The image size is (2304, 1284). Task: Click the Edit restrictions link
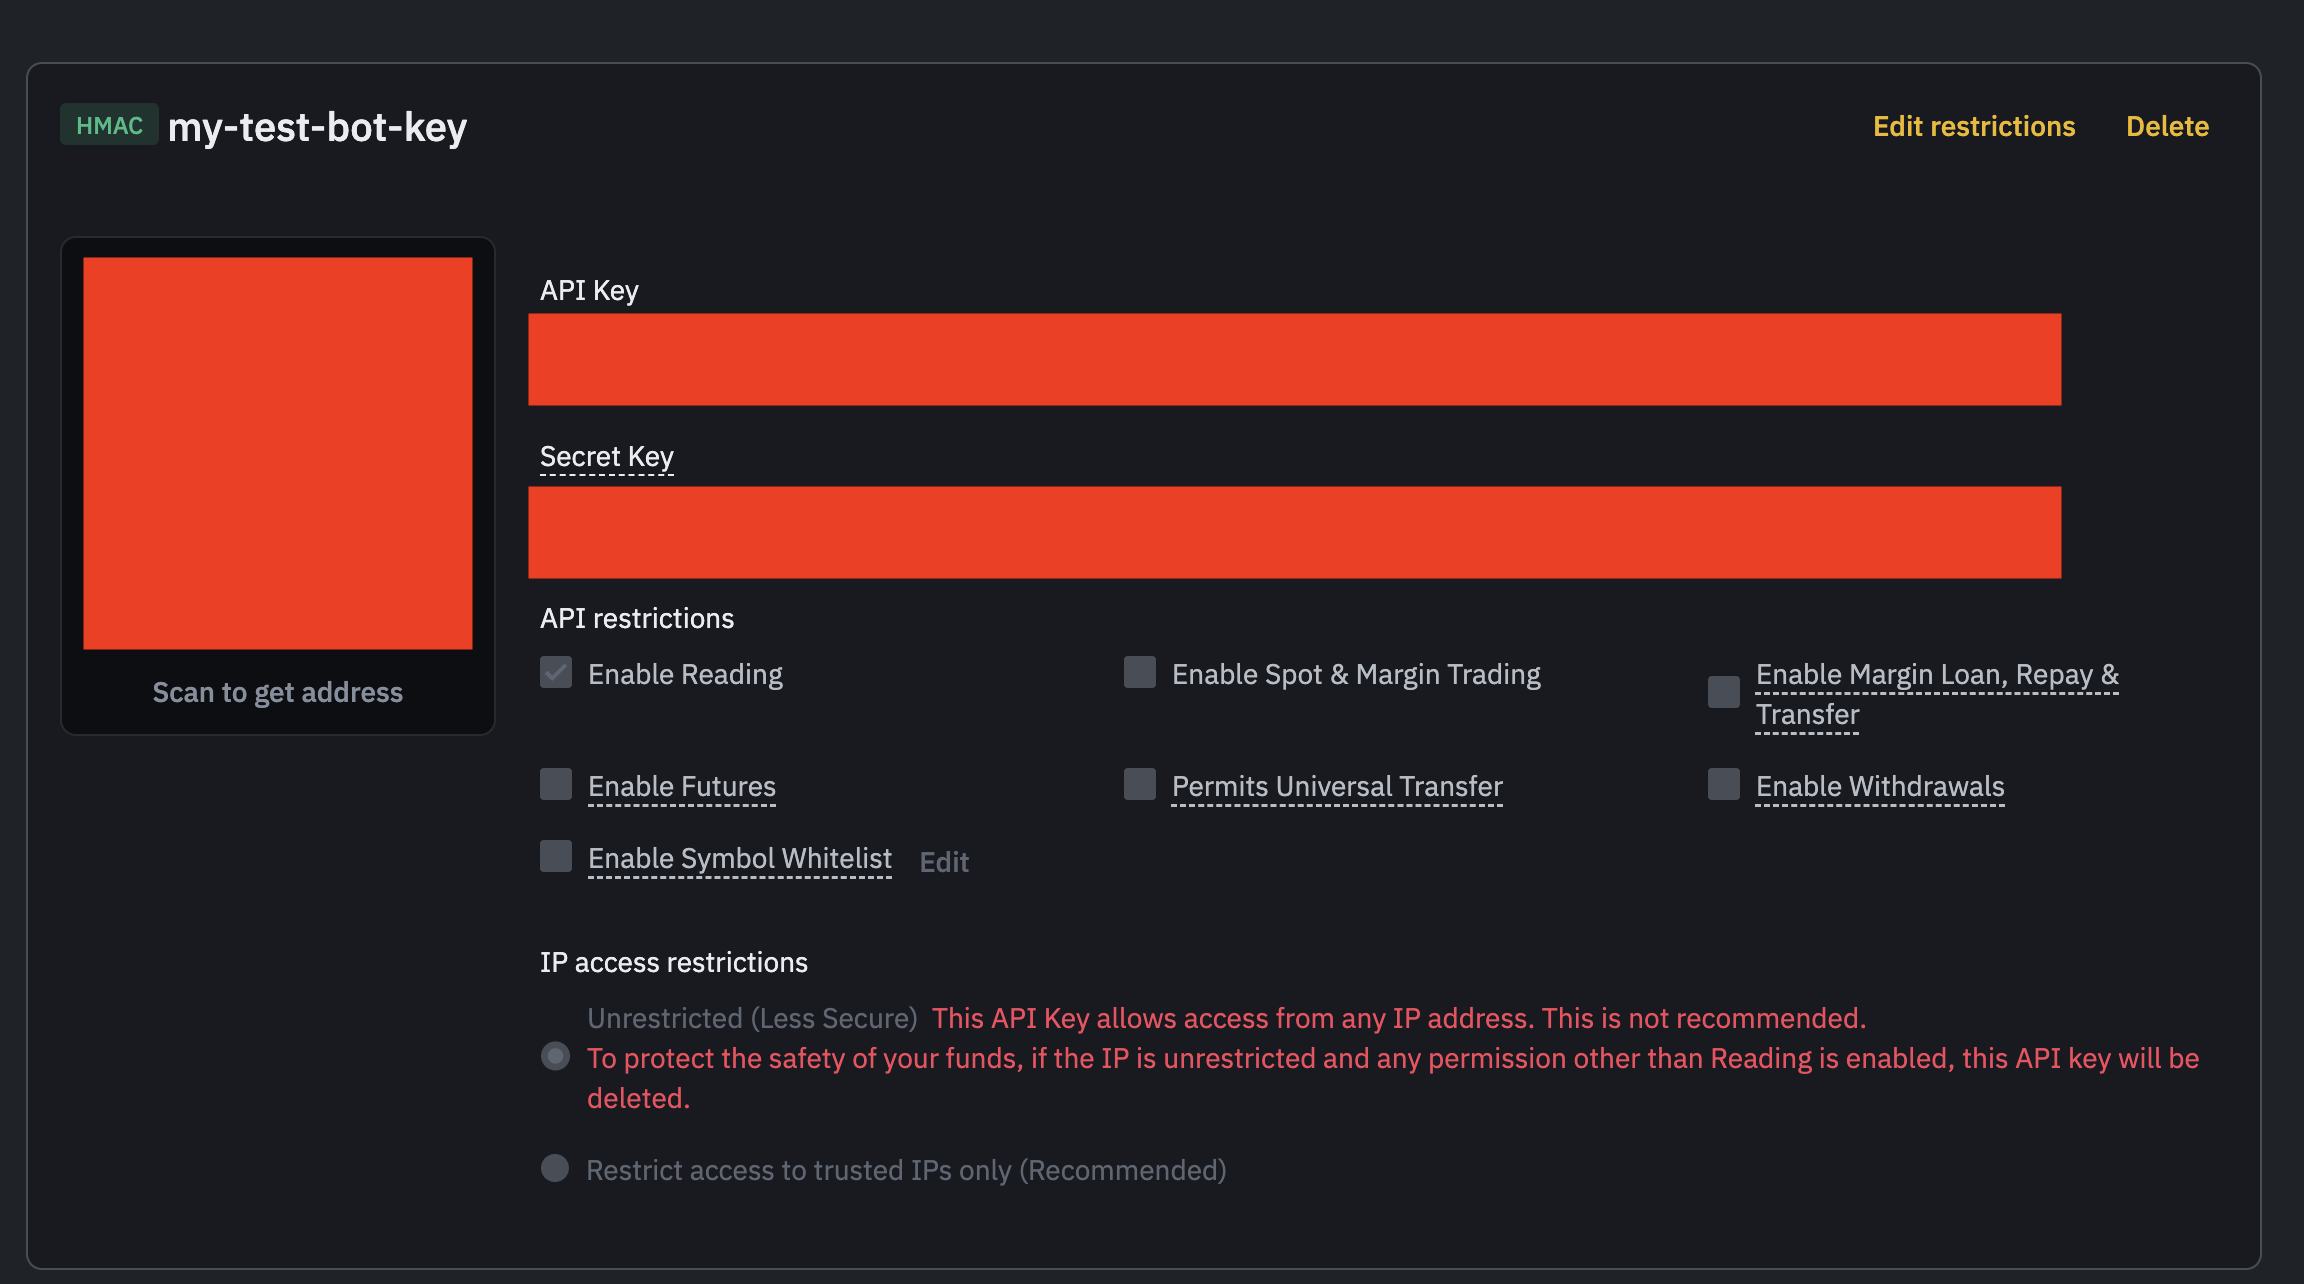click(x=1973, y=126)
